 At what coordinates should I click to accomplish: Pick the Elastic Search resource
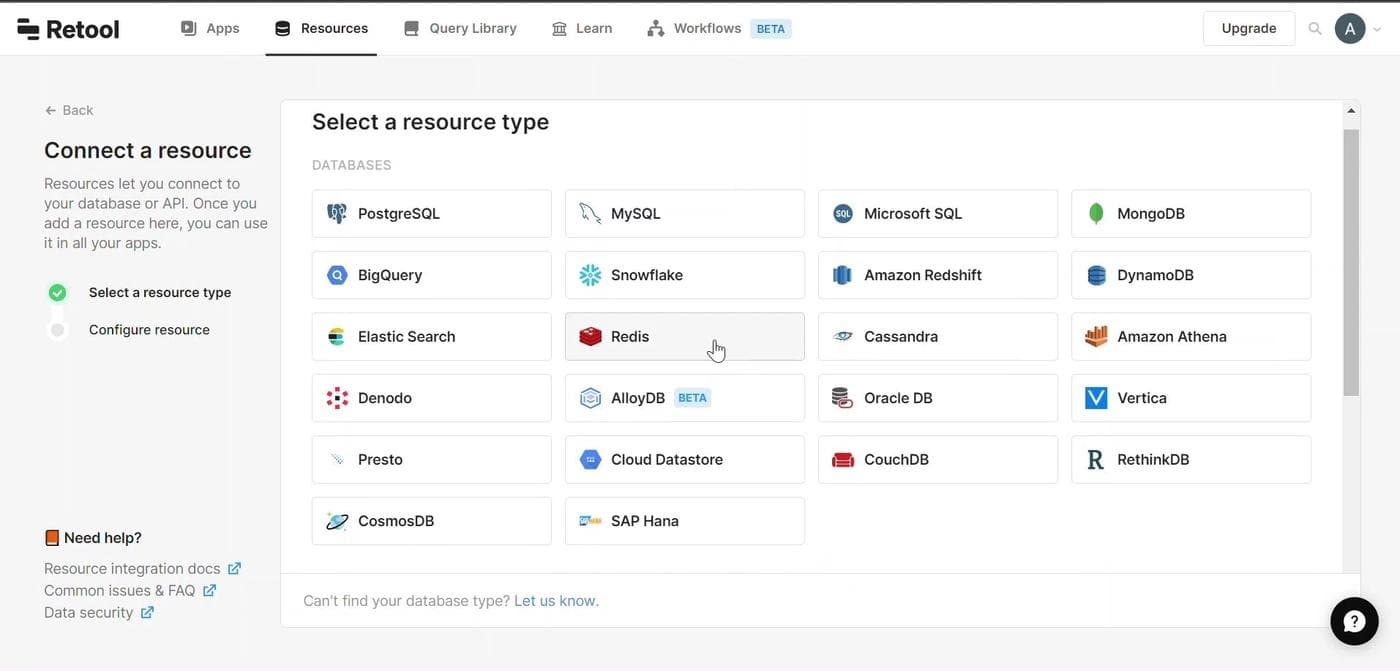pos(431,337)
